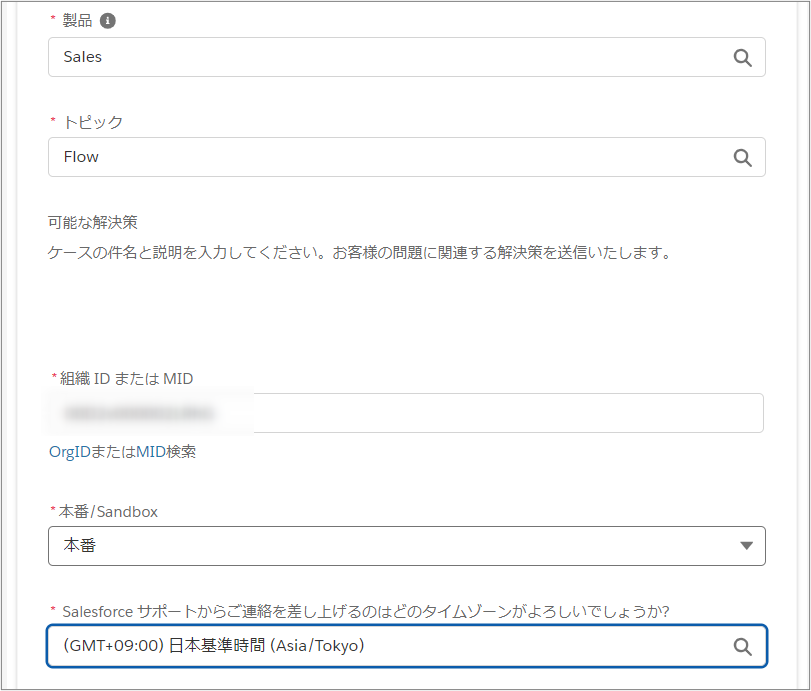Click the 組織 ID または MID input box
The image size is (811, 691).
[500, 413]
